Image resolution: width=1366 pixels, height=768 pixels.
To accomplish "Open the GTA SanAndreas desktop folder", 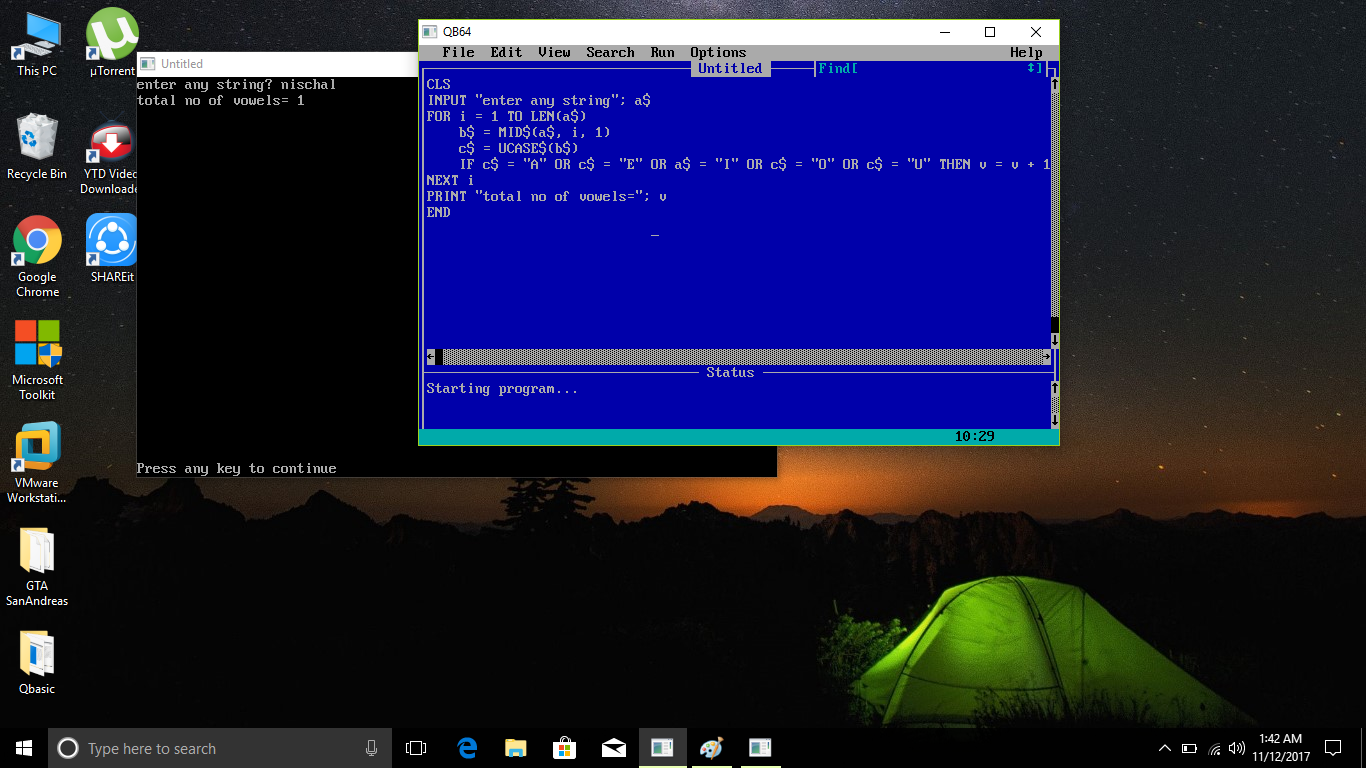I will (x=36, y=560).
